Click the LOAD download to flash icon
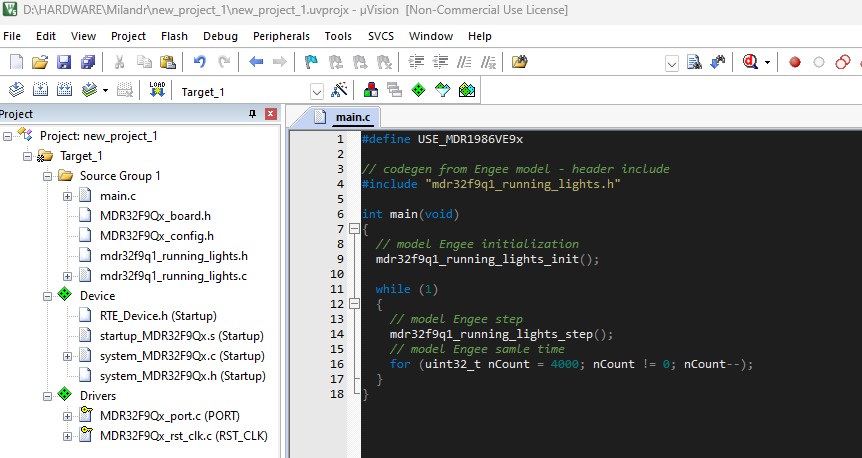The width and height of the screenshot is (862, 458). [157, 90]
